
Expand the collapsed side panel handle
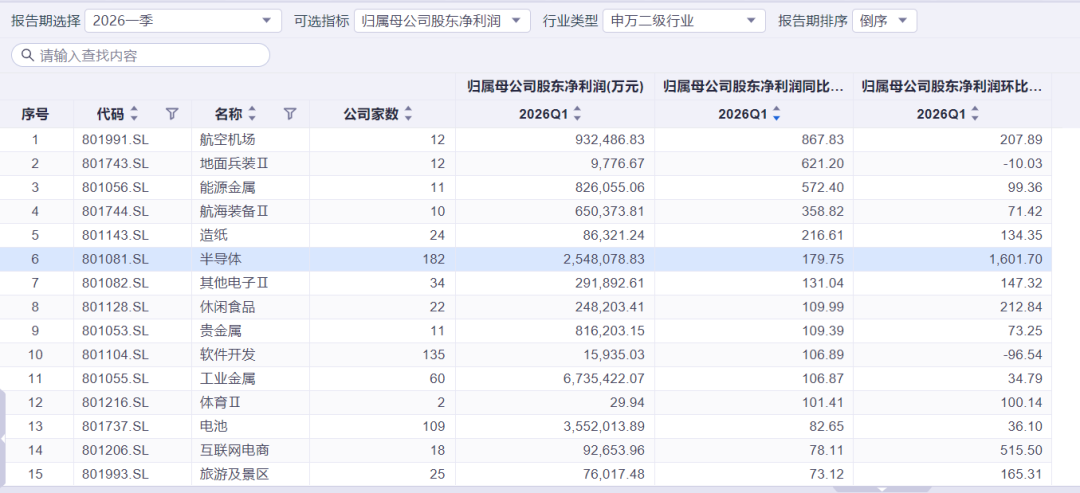point(3,438)
